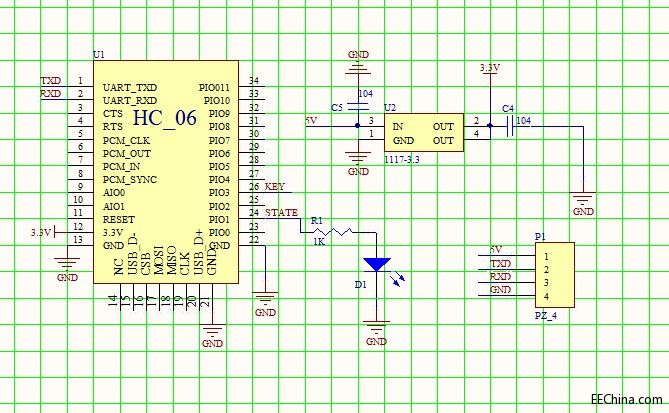Select the 3.3V power symbol above C4

[489, 69]
